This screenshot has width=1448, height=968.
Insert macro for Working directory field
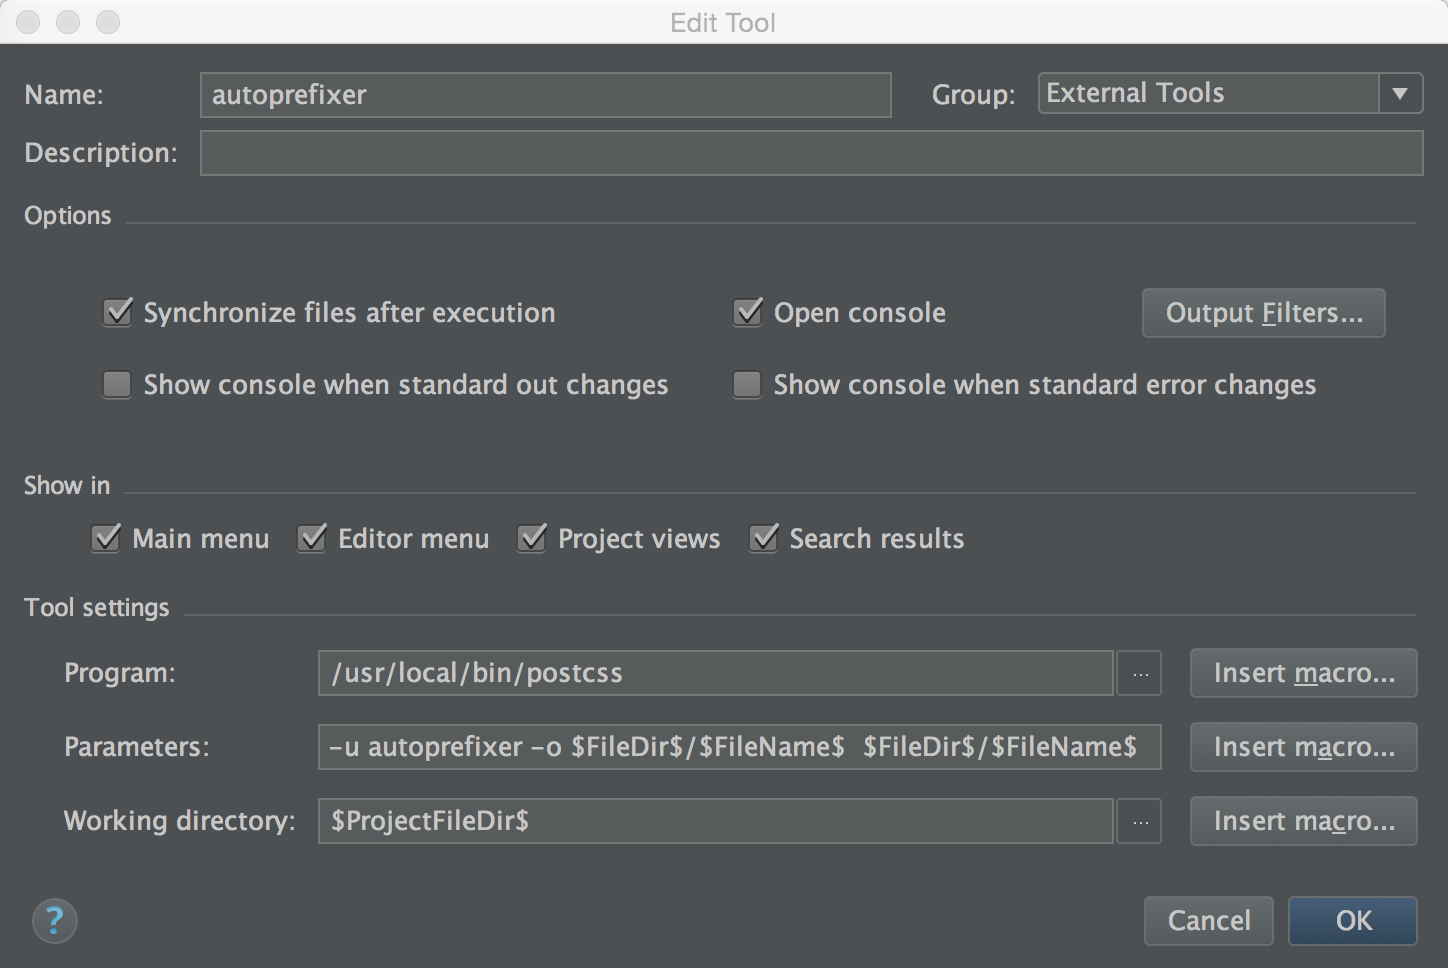click(x=1303, y=822)
